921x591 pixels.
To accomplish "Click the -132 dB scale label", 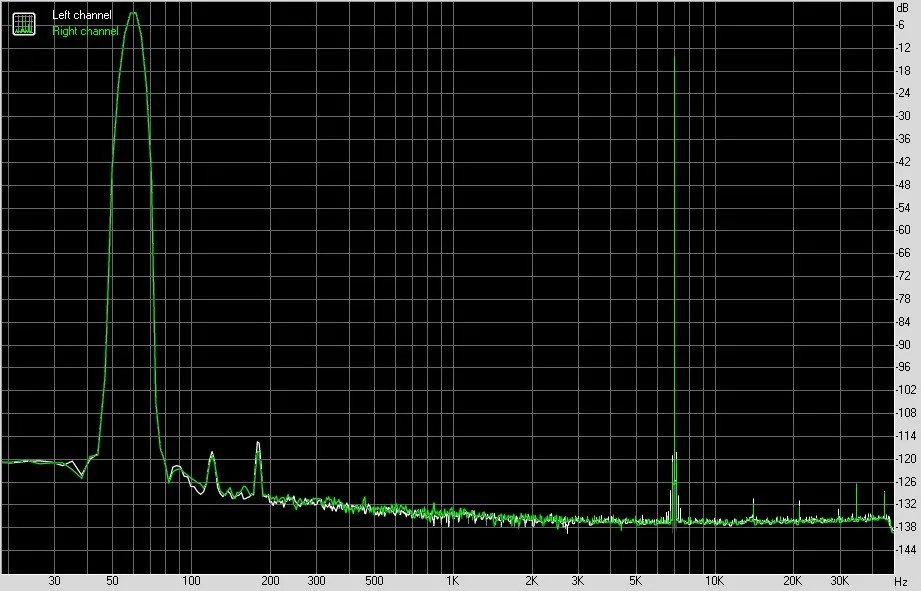I will pos(905,503).
